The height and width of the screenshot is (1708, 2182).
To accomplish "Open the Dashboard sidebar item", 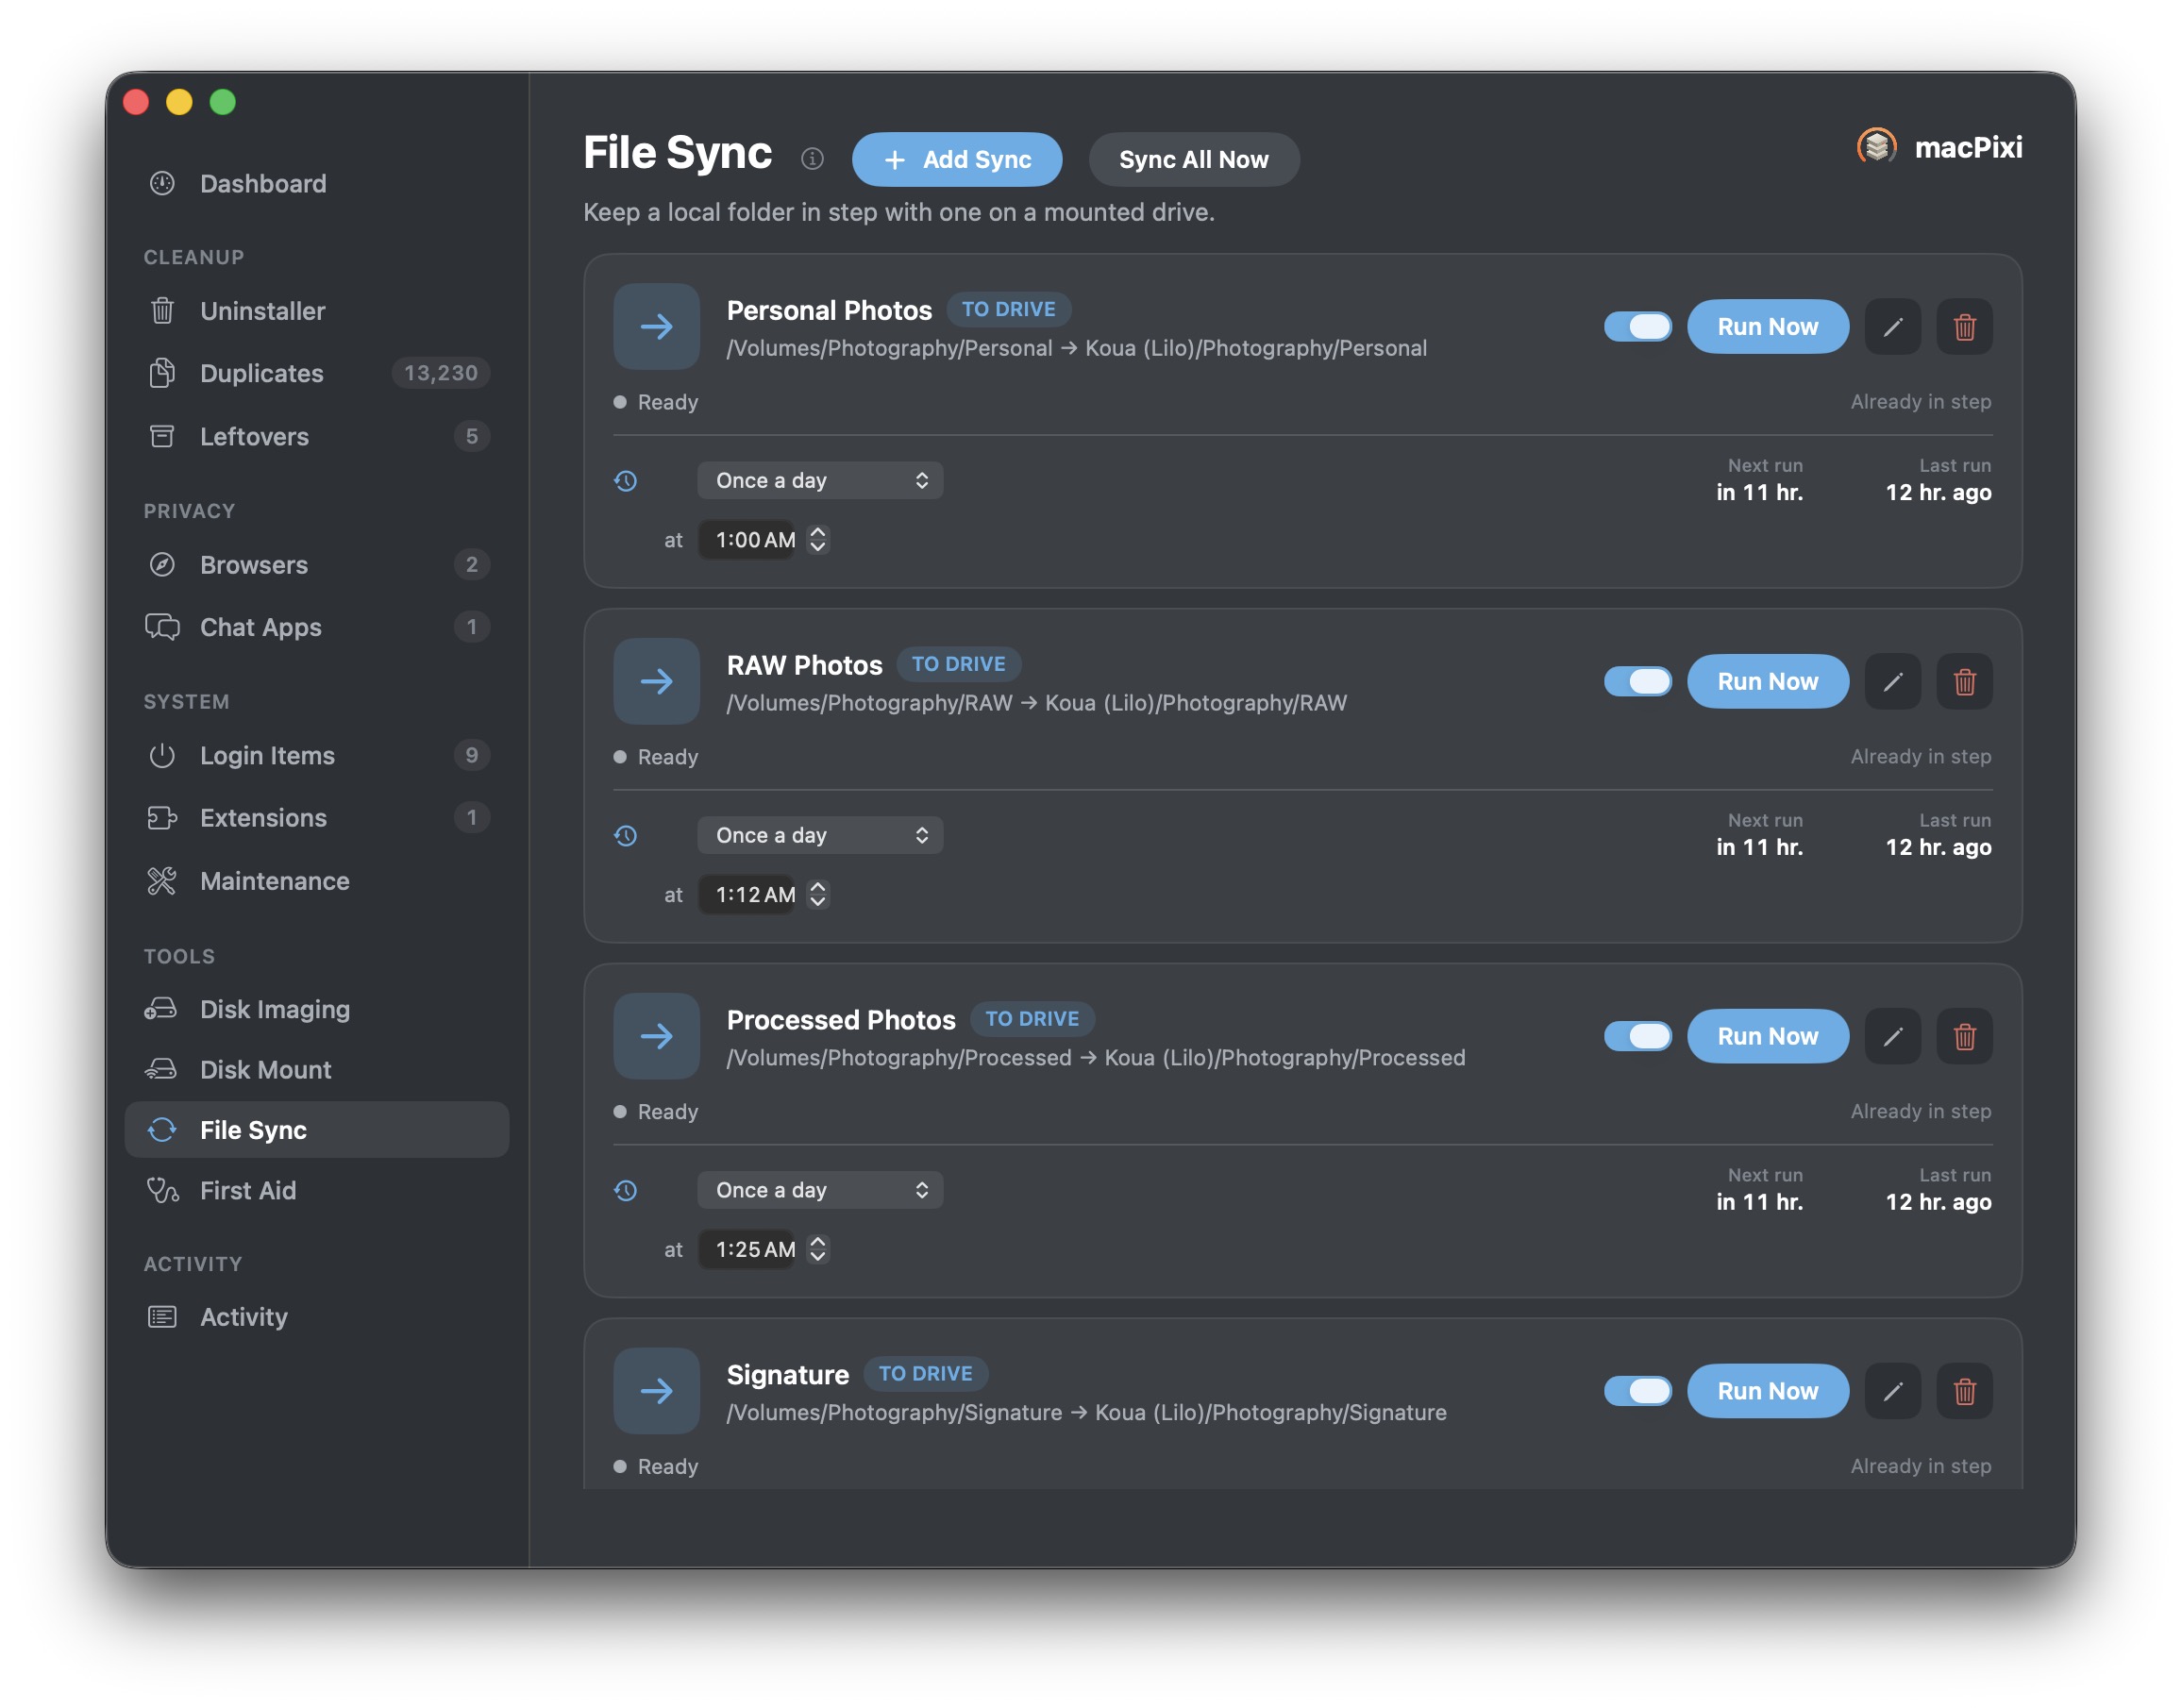I will point(316,184).
